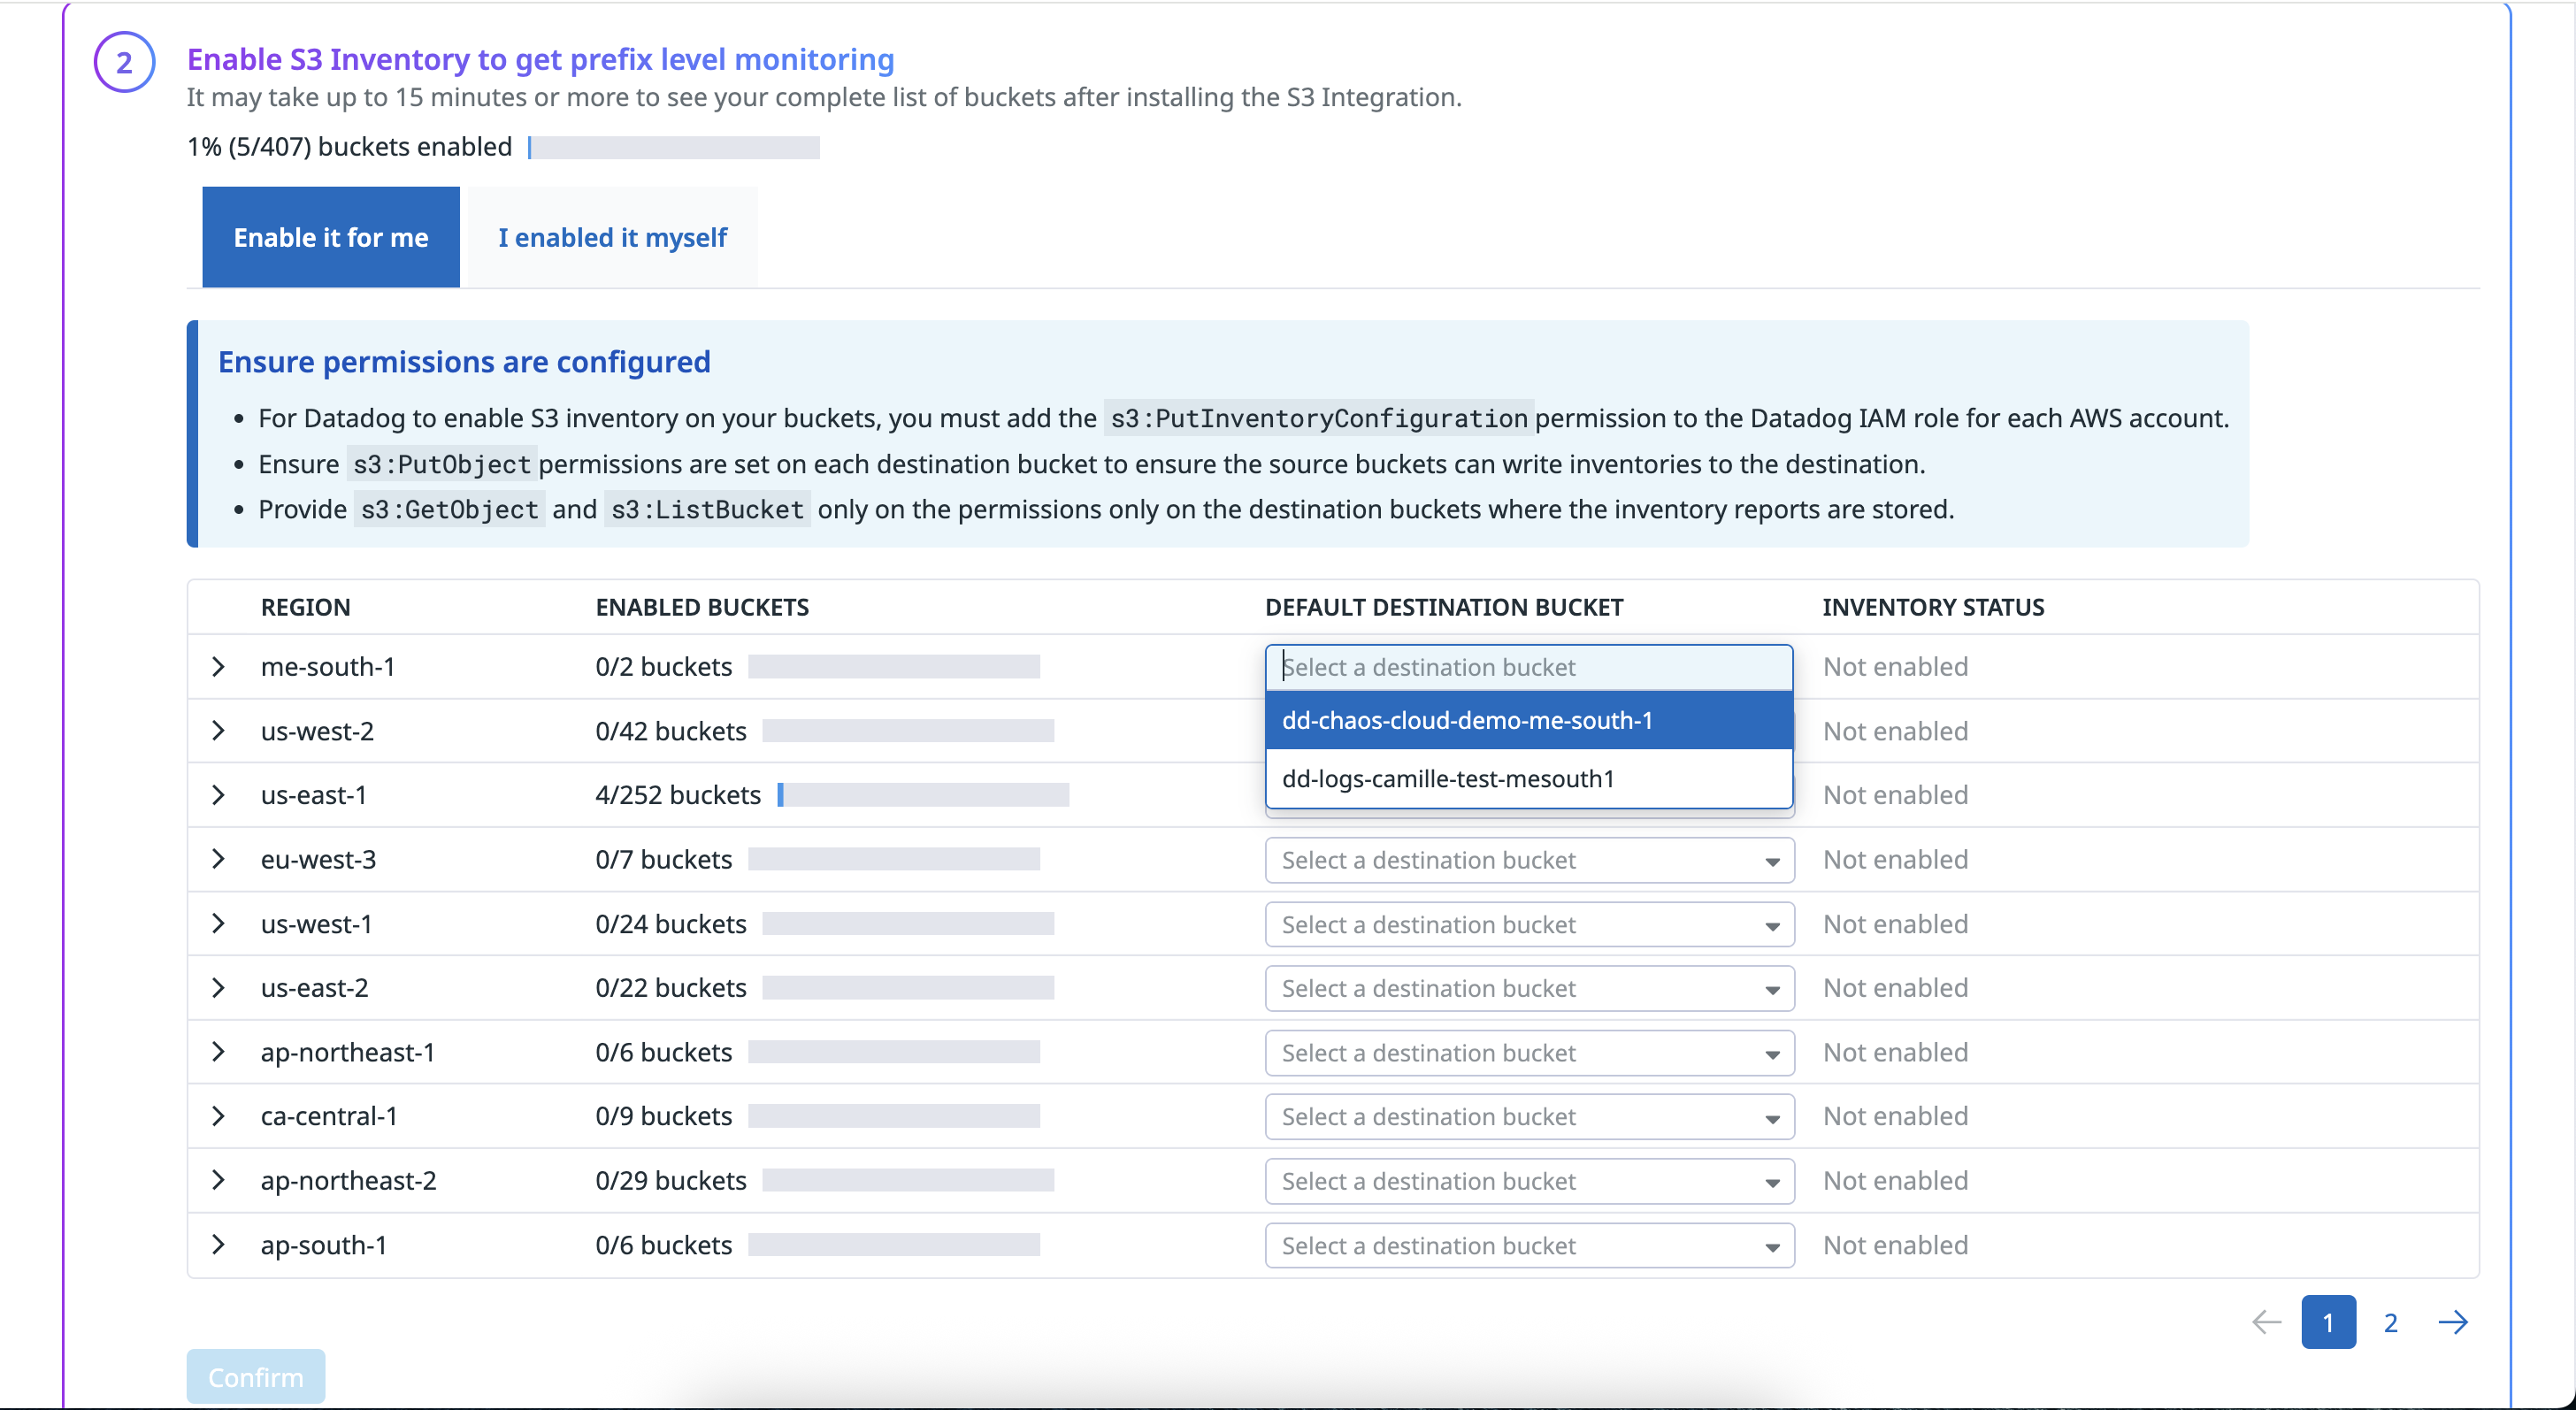2576x1410 pixels.
Task: Focus the me-south-1 destination bucket search field
Action: tap(1528, 667)
